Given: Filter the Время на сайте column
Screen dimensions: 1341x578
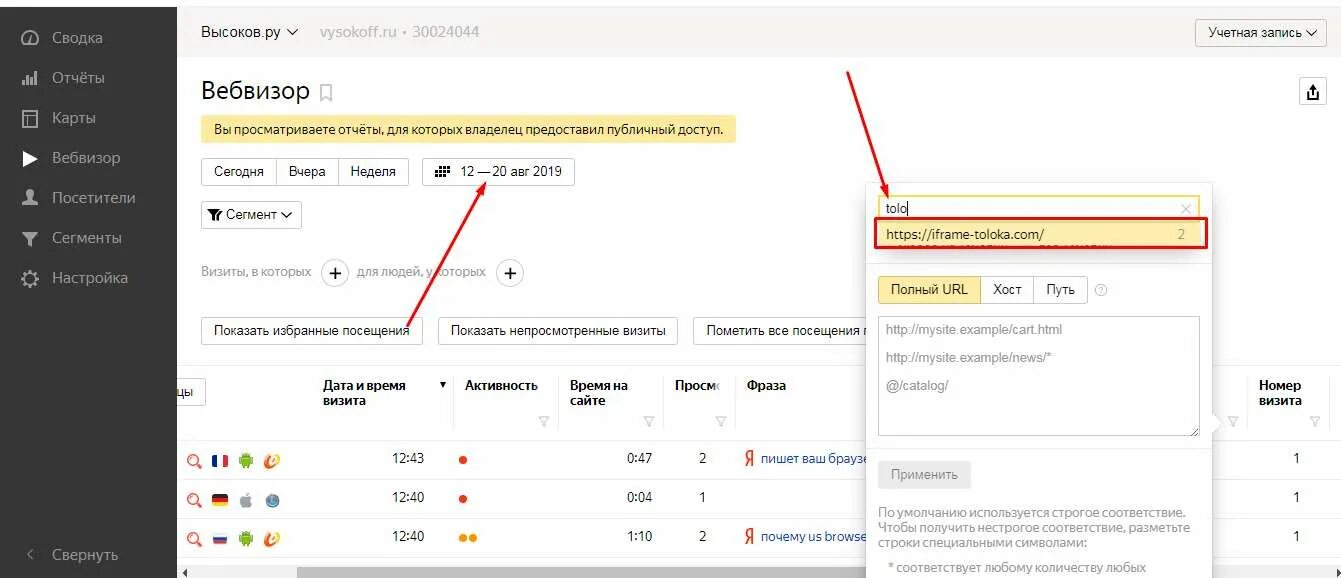Looking at the screenshot, I should click(x=649, y=422).
